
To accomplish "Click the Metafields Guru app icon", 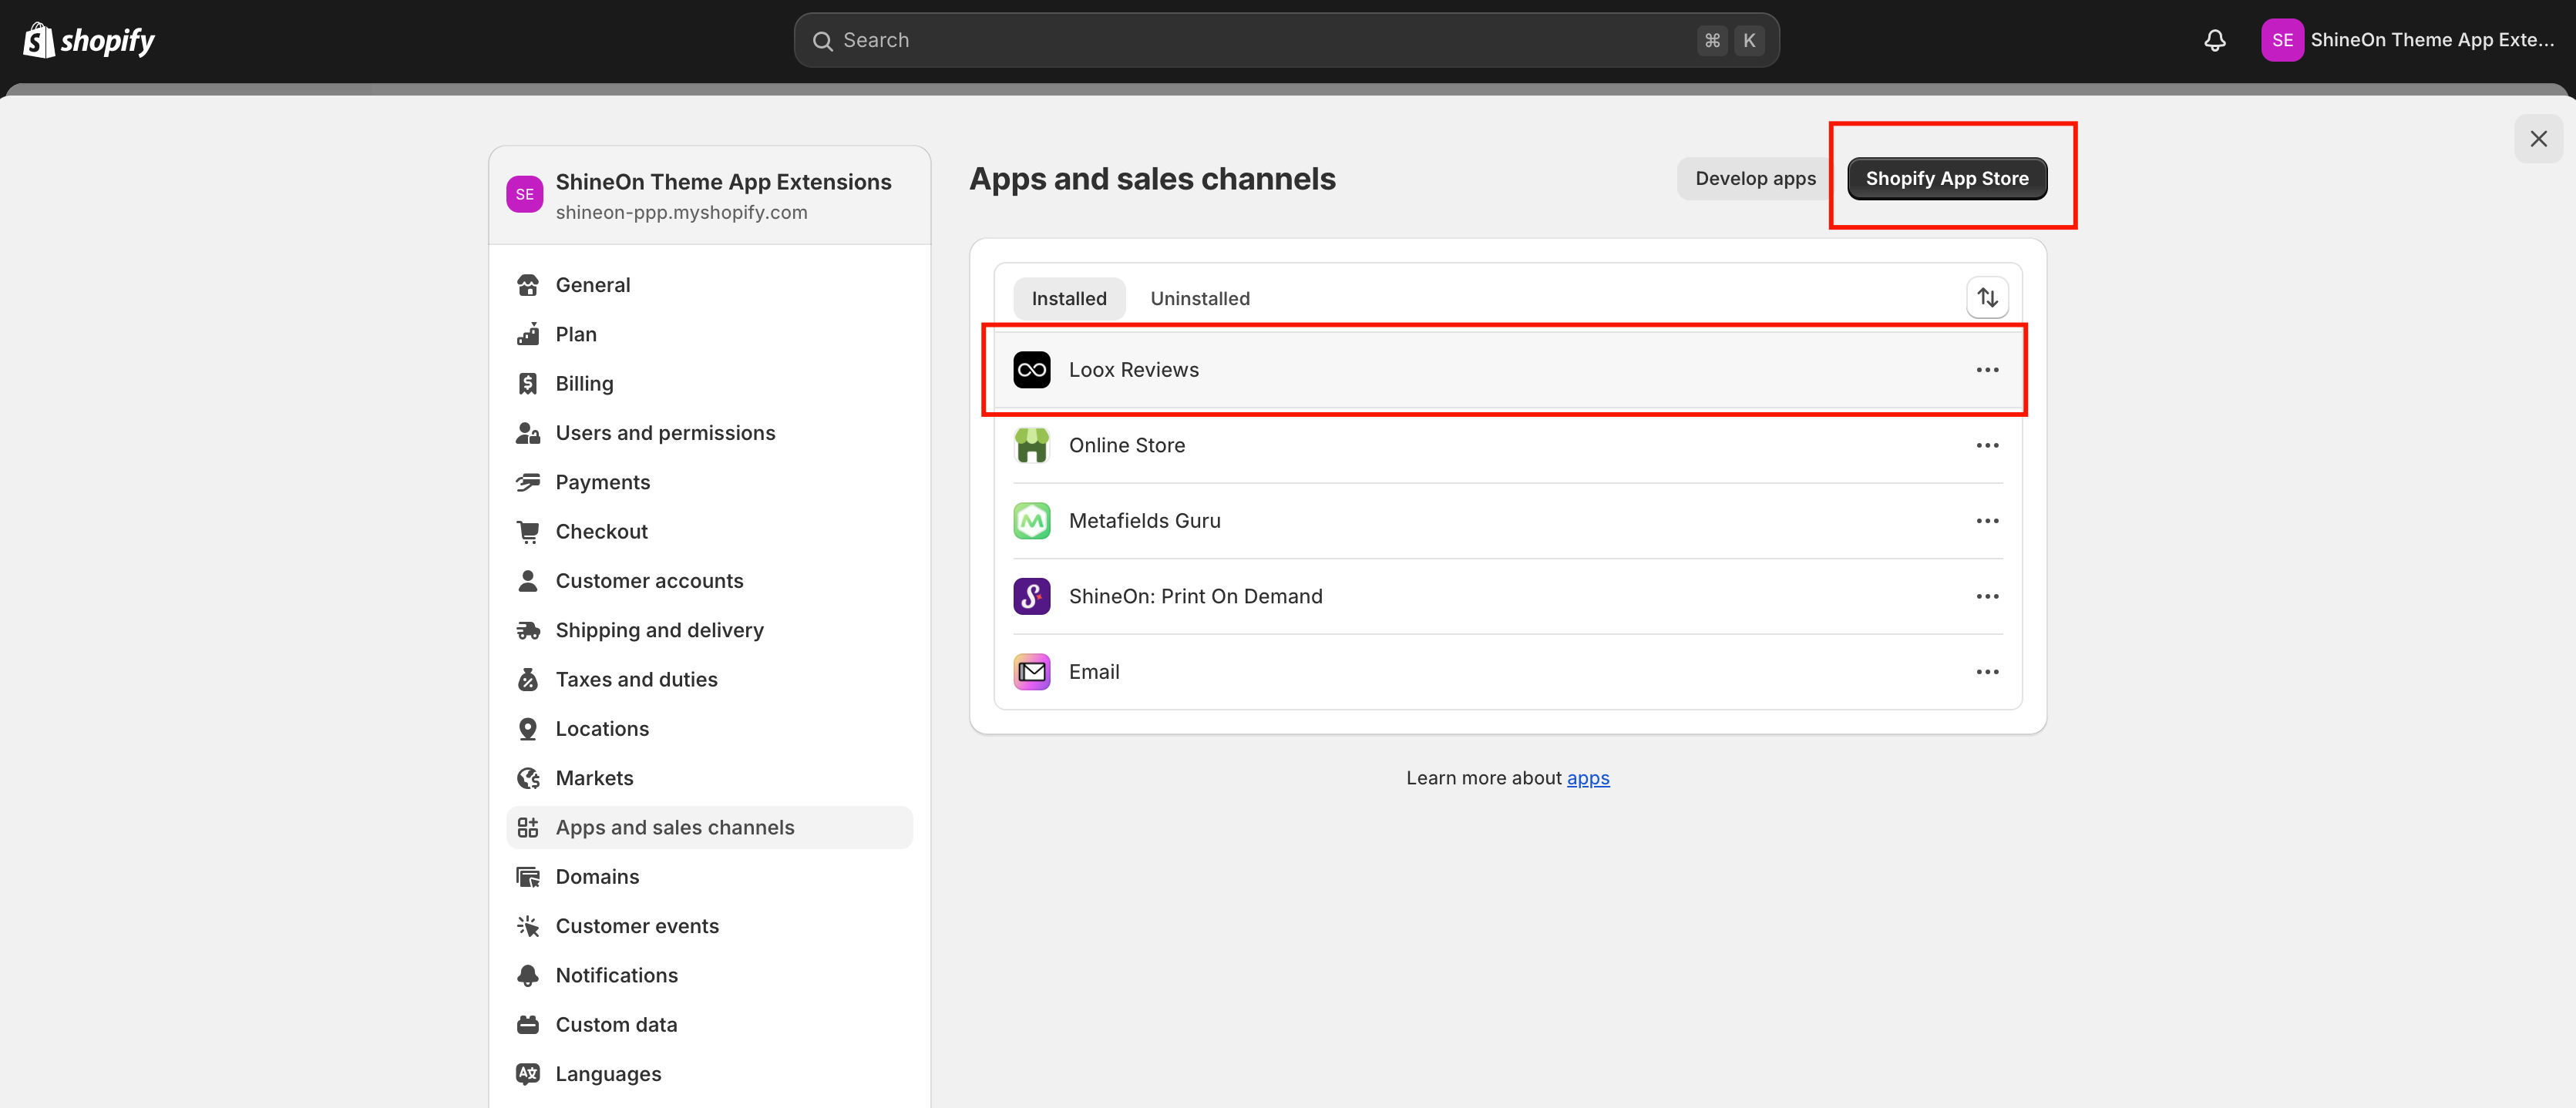I will pos(1032,521).
